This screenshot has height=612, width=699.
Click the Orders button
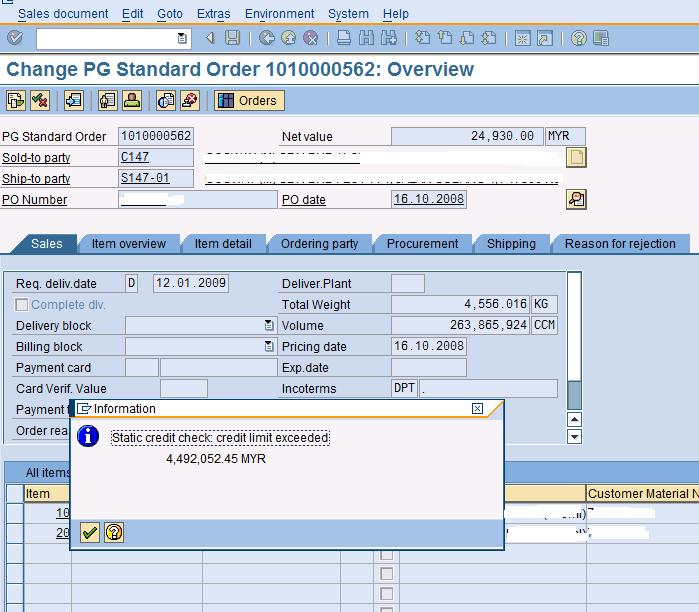(249, 100)
